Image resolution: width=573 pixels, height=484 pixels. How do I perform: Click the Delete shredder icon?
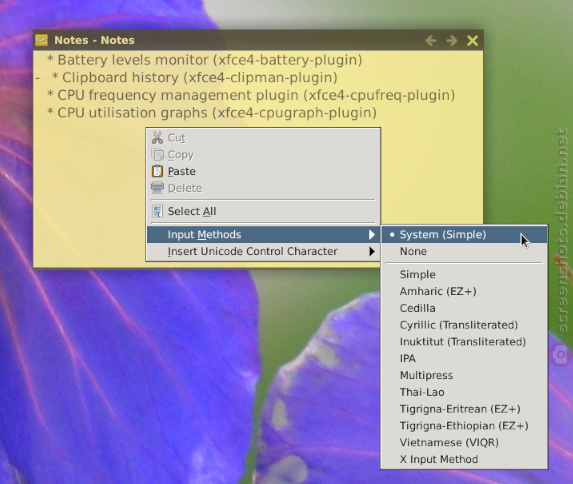point(158,188)
